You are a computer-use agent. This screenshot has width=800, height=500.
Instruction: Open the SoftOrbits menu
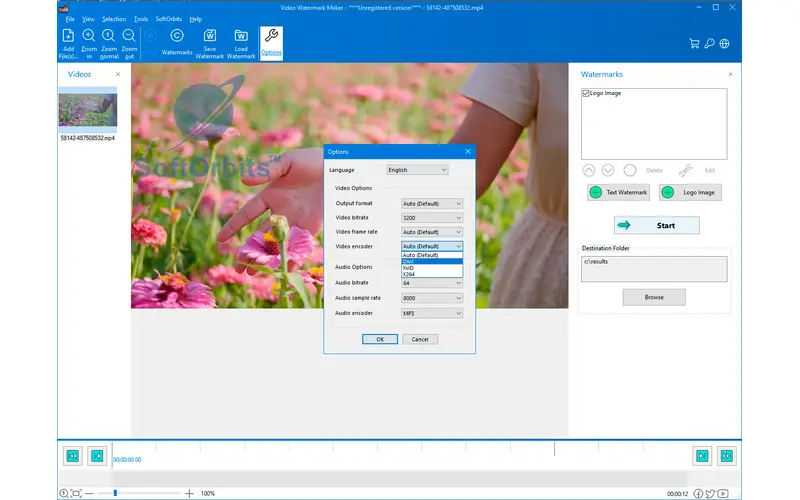coord(168,19)
